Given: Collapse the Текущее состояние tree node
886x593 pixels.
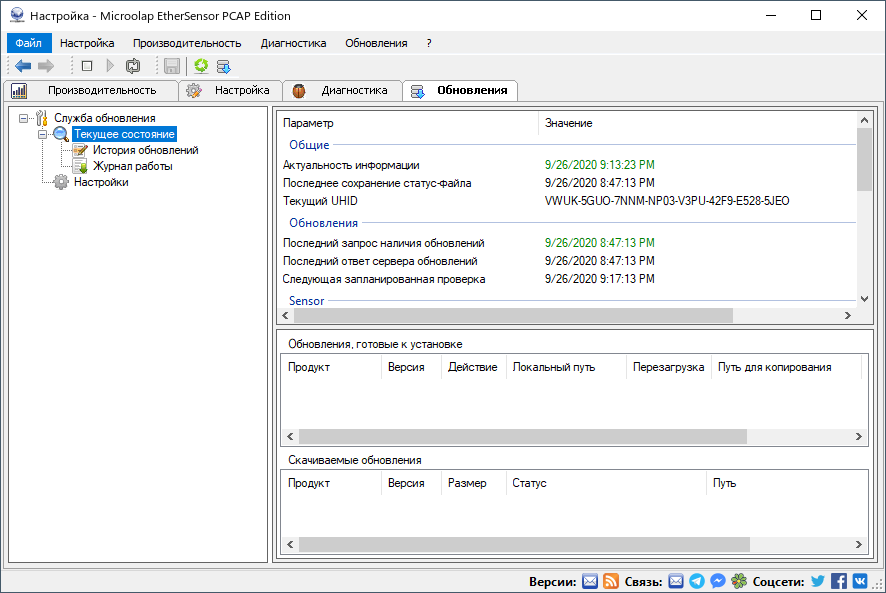Looking at the screenshot, I should 42,133.
